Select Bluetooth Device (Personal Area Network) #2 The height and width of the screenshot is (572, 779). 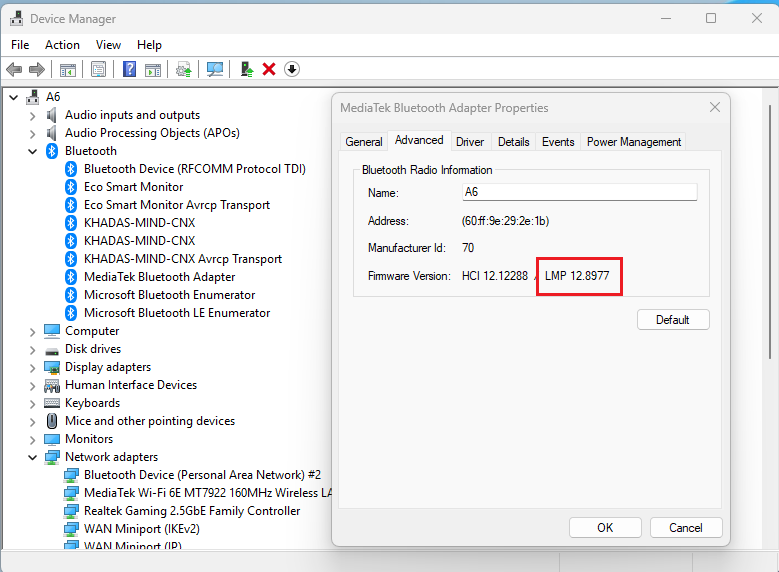(x=202, y=475)
